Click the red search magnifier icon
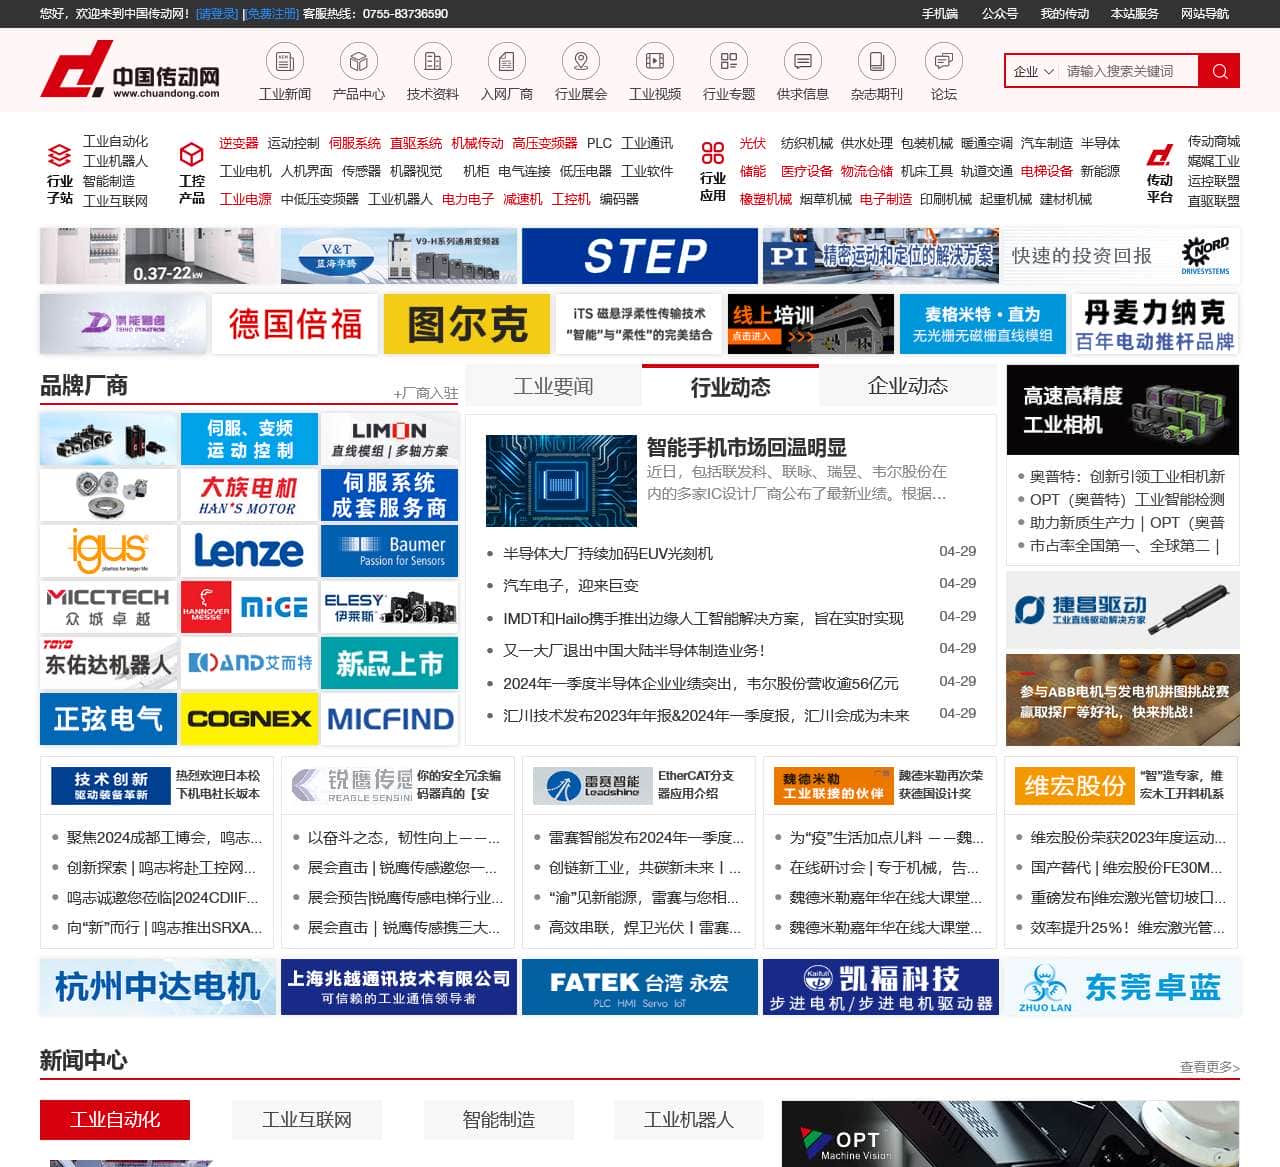 coord(1219,70)
